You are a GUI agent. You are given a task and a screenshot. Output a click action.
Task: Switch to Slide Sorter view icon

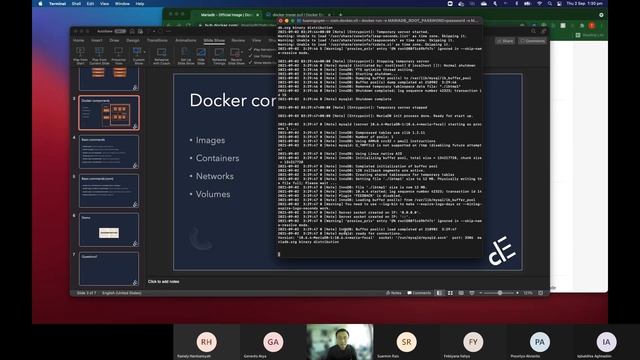click(x=450, y=293)
